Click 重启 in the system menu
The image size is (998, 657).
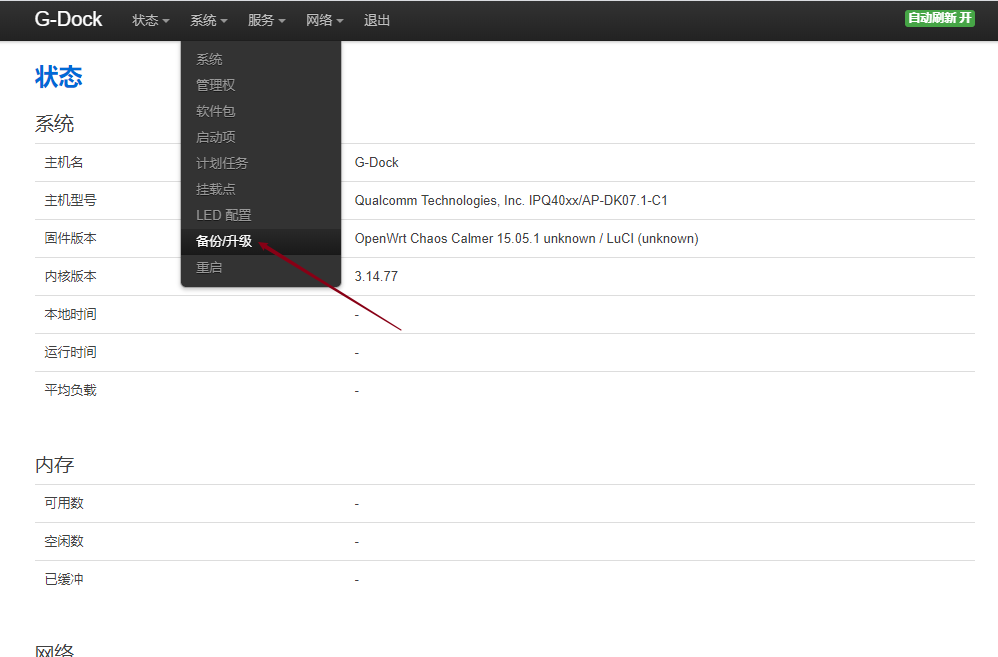261,268
